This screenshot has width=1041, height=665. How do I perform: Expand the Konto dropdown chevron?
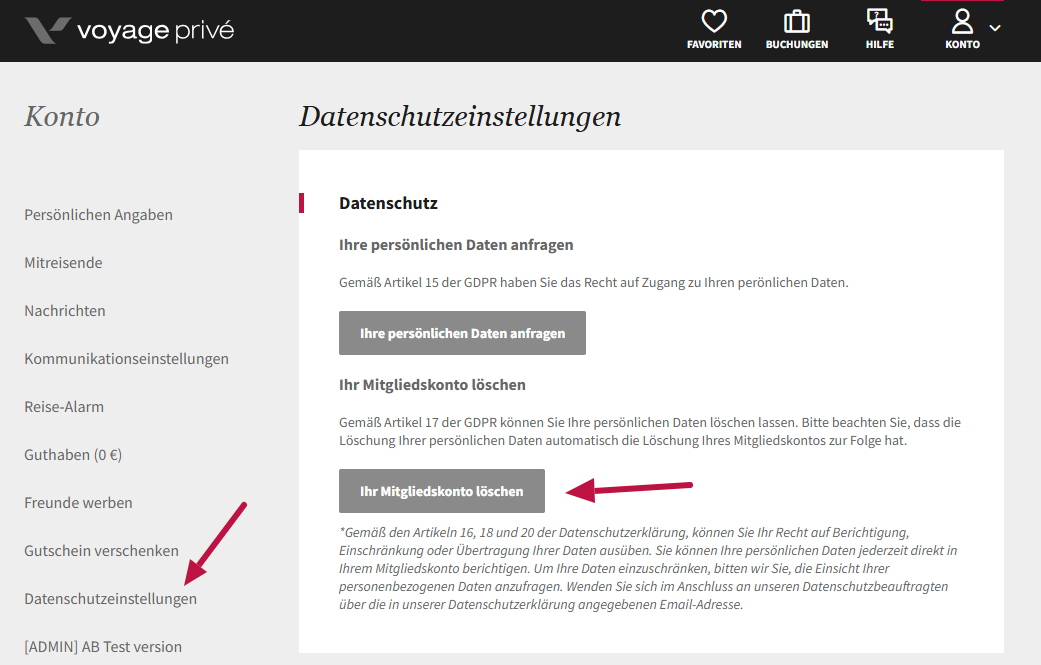[x=995, y=28]
